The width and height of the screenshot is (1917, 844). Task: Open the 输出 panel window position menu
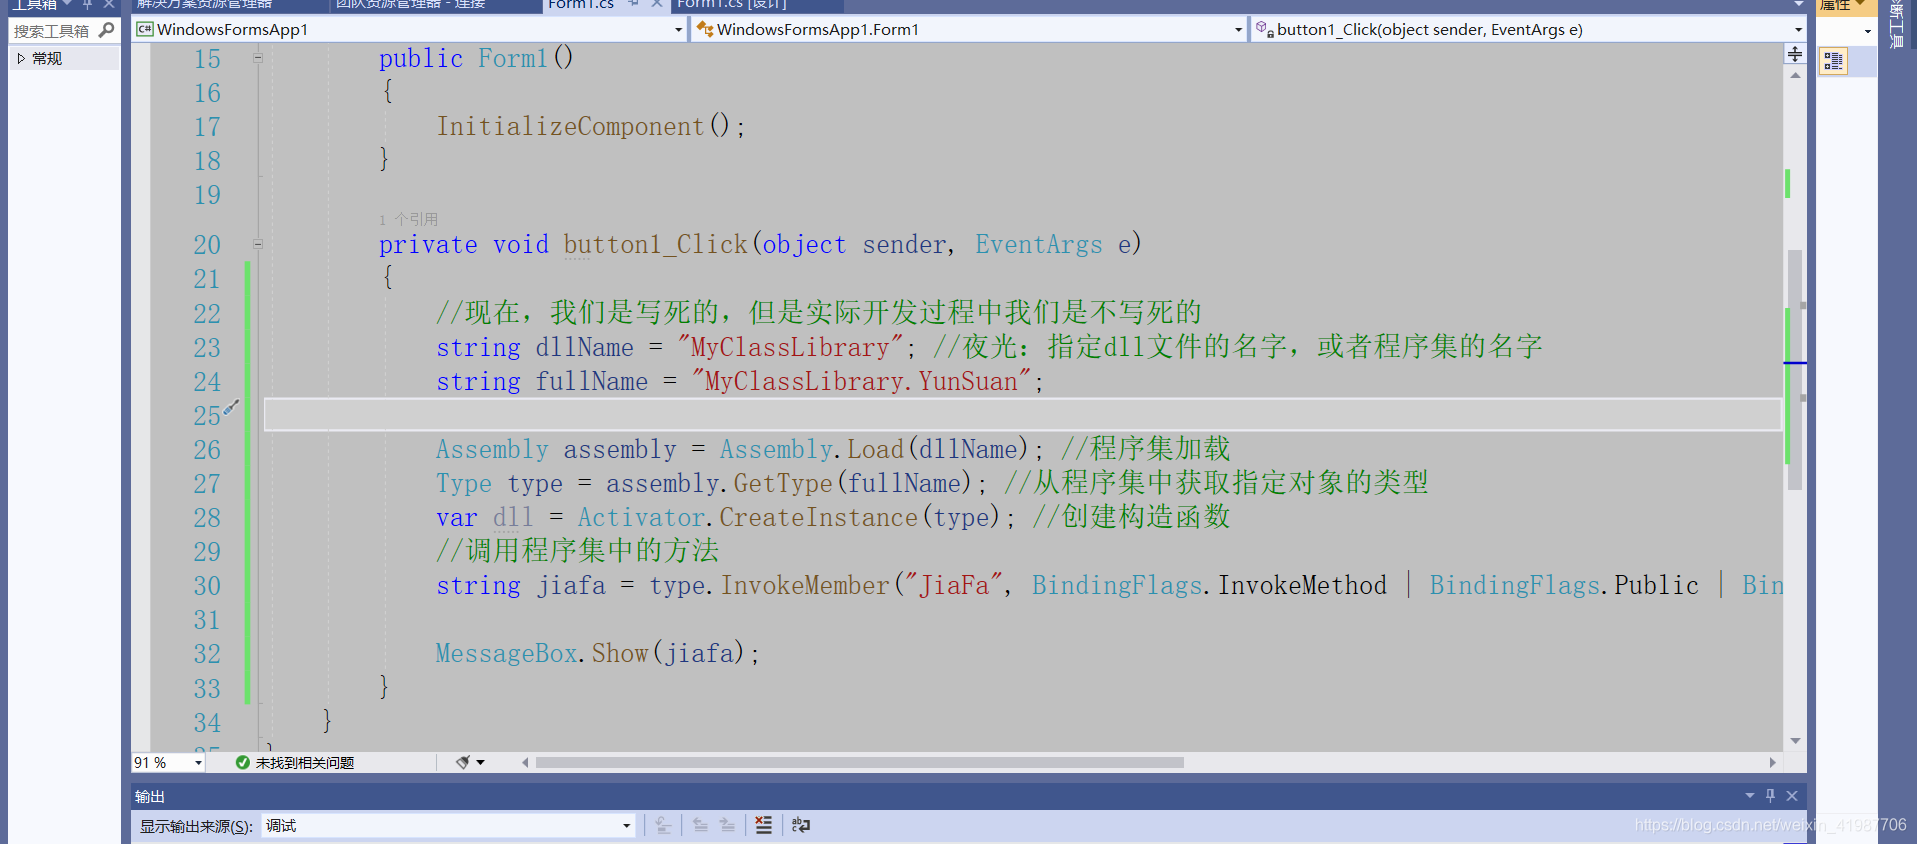[1750, 796]
